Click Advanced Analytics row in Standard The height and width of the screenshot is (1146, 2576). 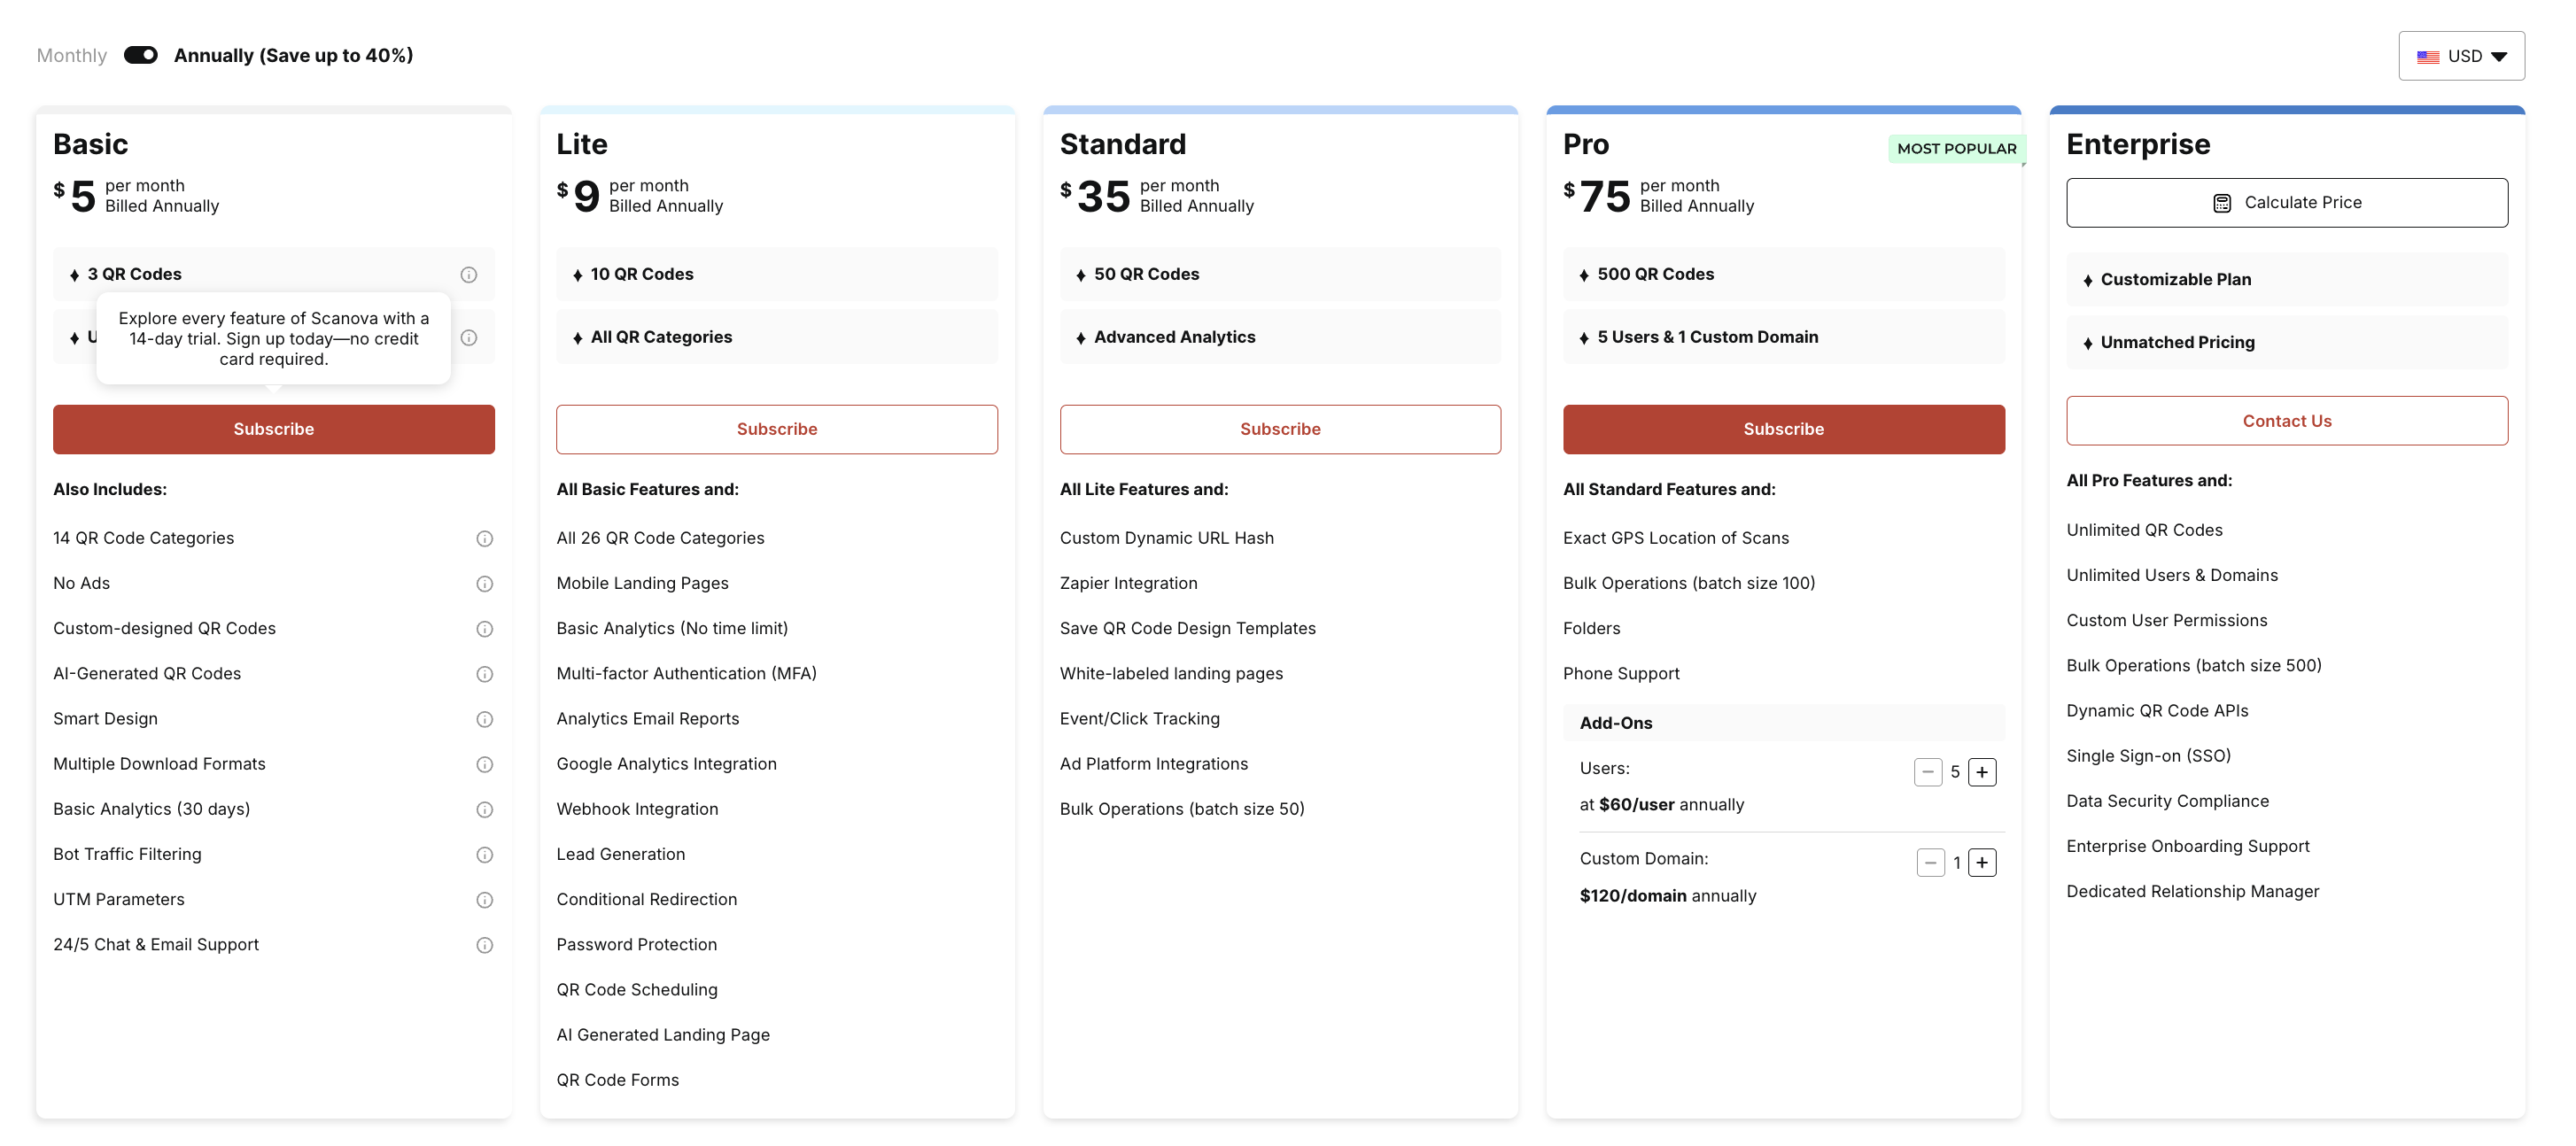pyautogui.click(x=1280, y=337)
